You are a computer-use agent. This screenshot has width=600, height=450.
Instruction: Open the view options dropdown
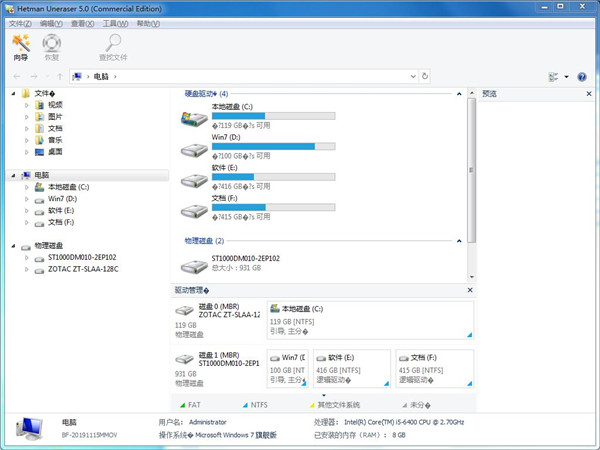pos(563,76)
